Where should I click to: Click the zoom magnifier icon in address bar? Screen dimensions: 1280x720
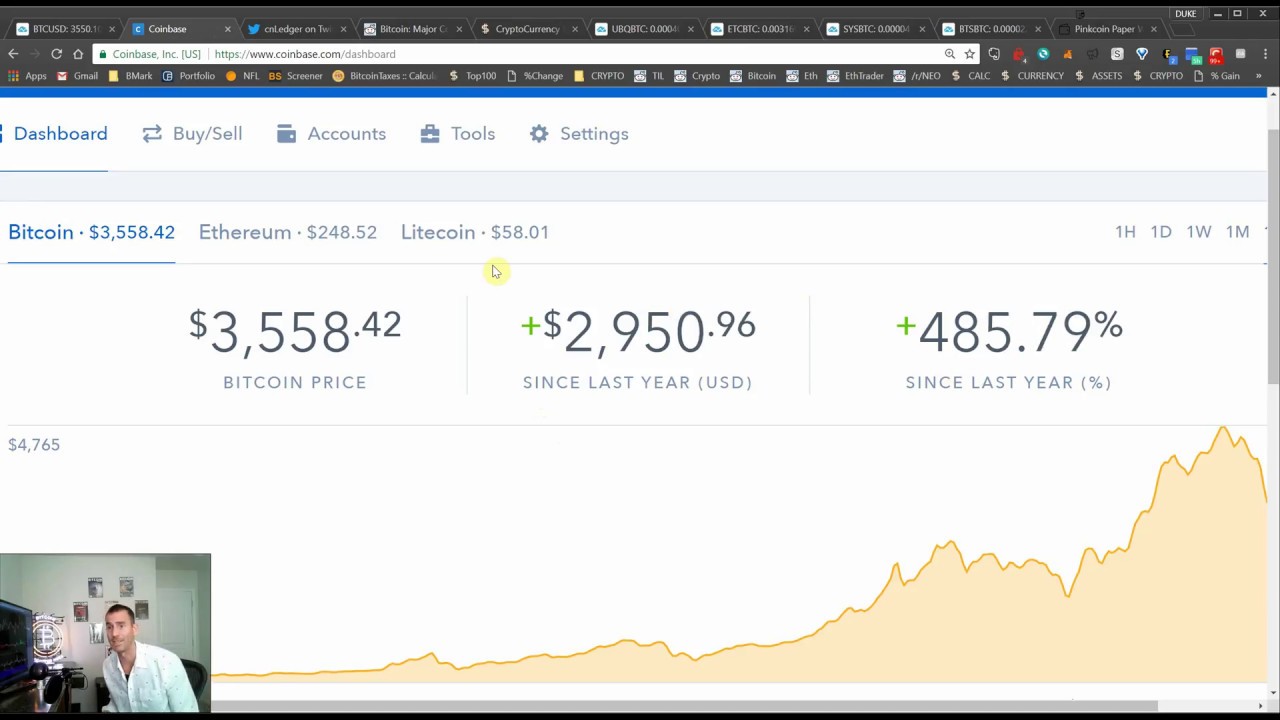click(x=950, y=54)
